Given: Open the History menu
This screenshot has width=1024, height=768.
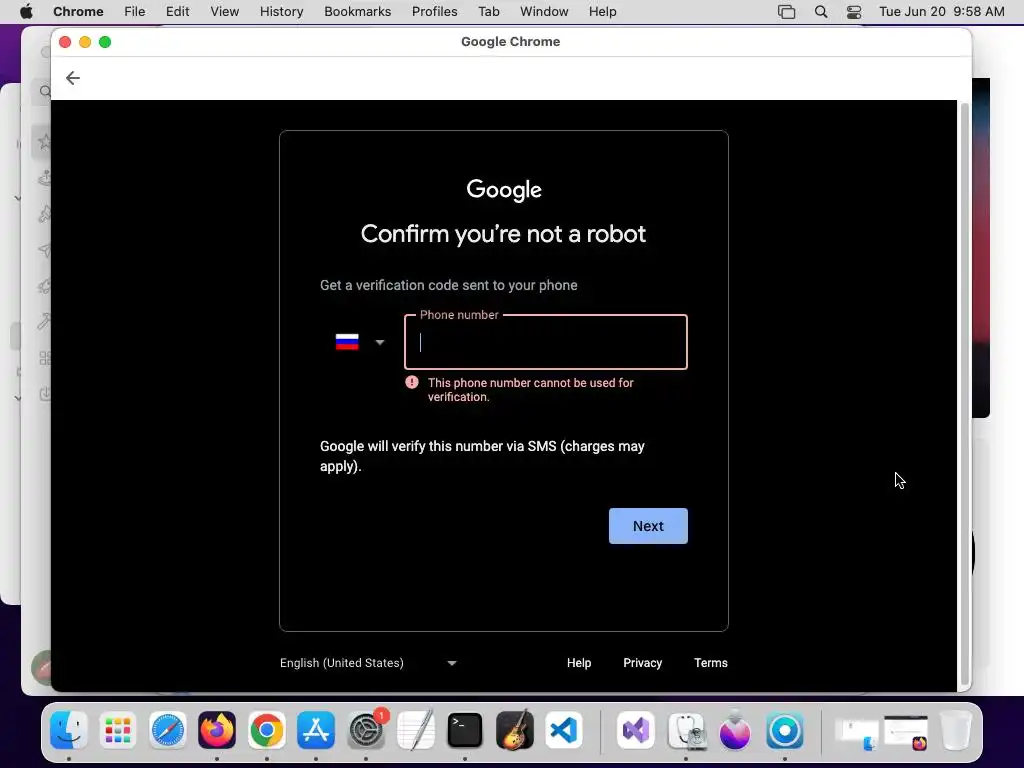Looking at the screenshot, I should point(281,11).
